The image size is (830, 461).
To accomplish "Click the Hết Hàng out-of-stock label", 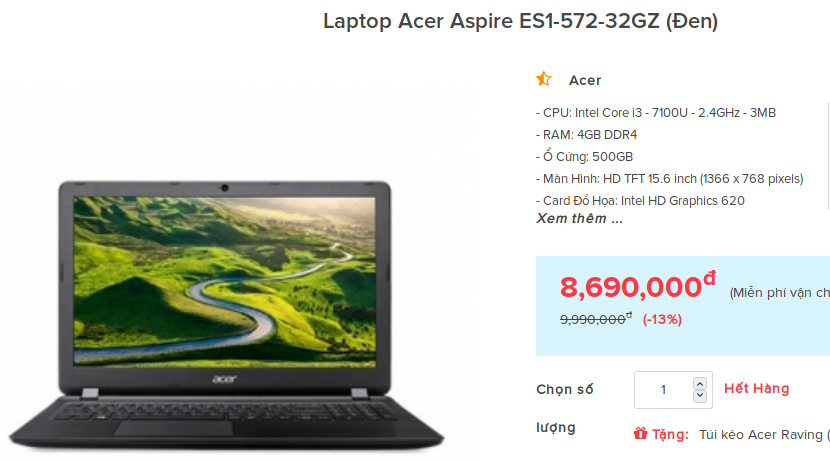I will (x=756, y=388).
